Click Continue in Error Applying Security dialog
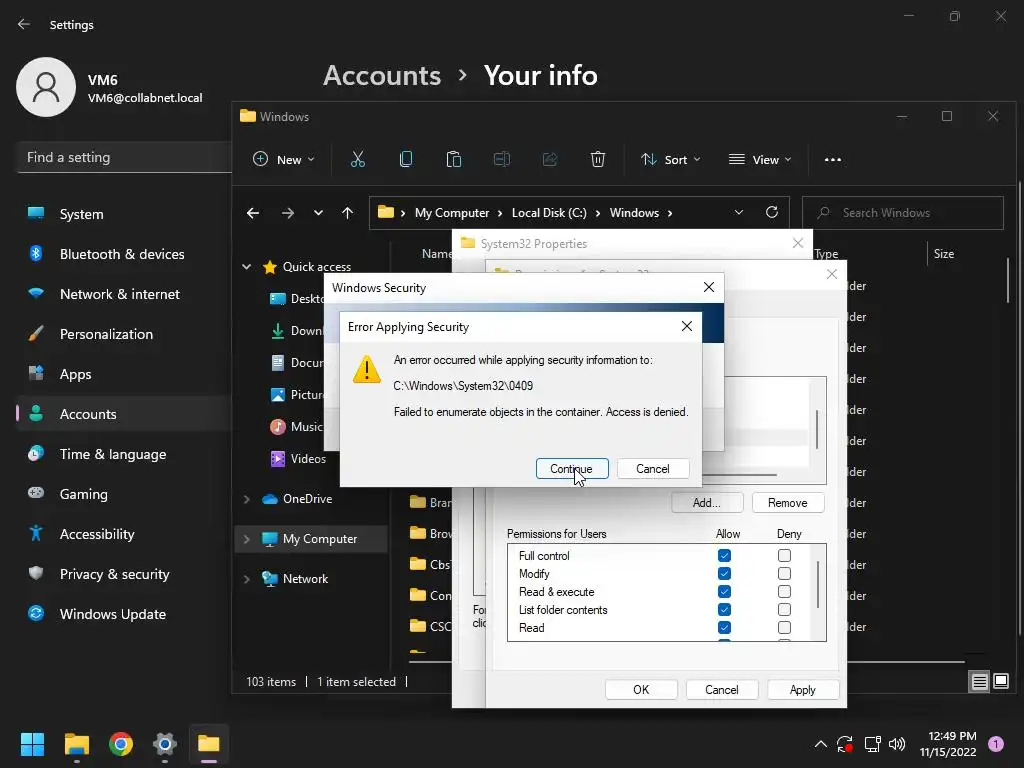1024x768 pixels. (572, 469)
